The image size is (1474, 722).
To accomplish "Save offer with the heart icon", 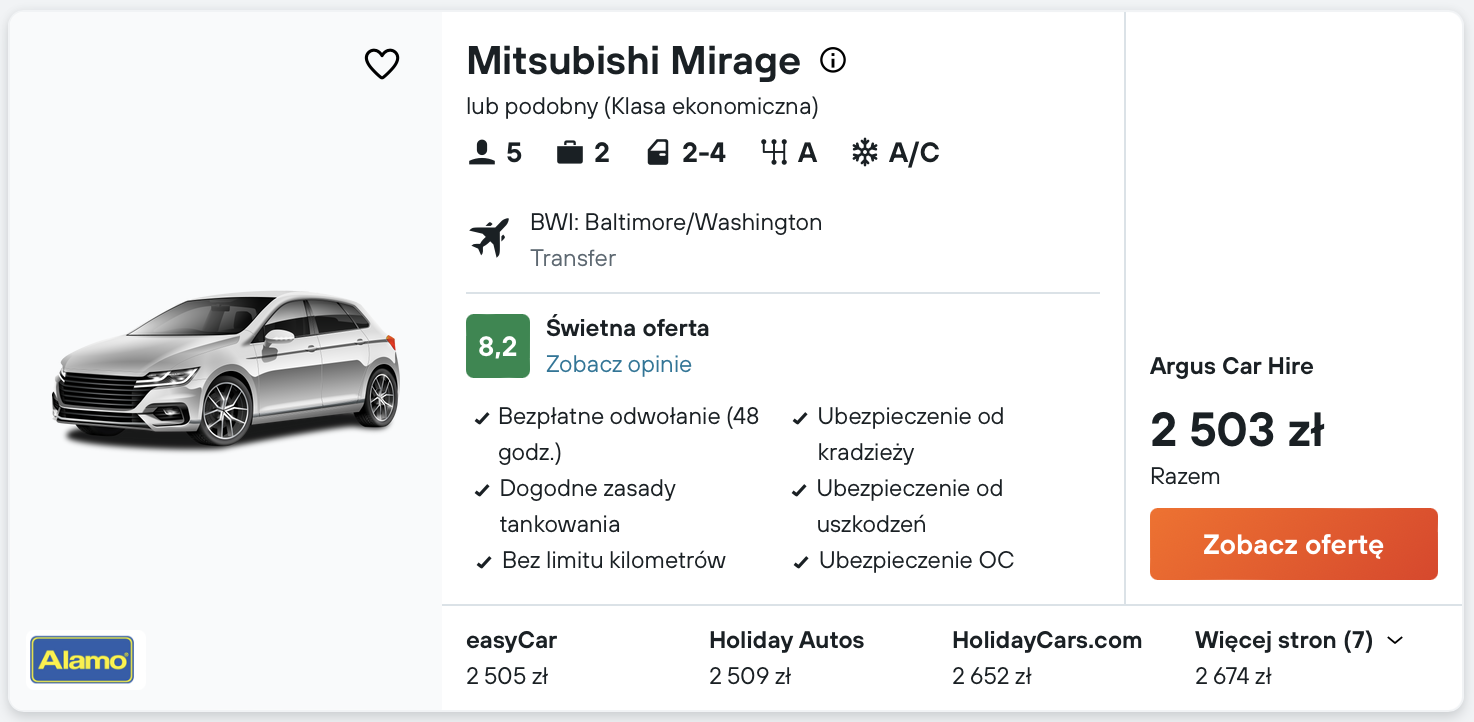I will coord(381,64).
